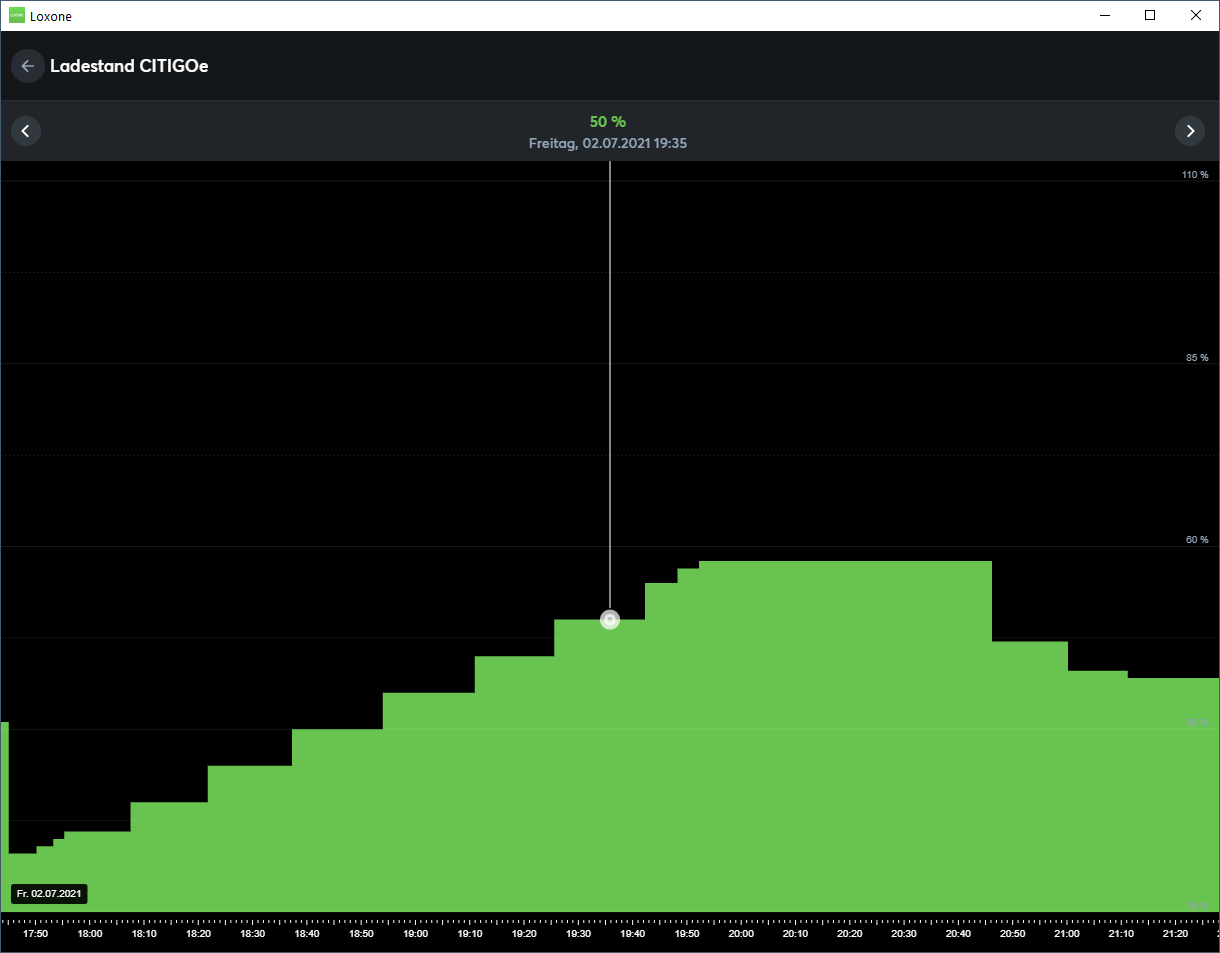Viewport: 1220px width, 953px height.
Task: Advance to the next time period with the right chevron
Action: [x=1189, y=131]
